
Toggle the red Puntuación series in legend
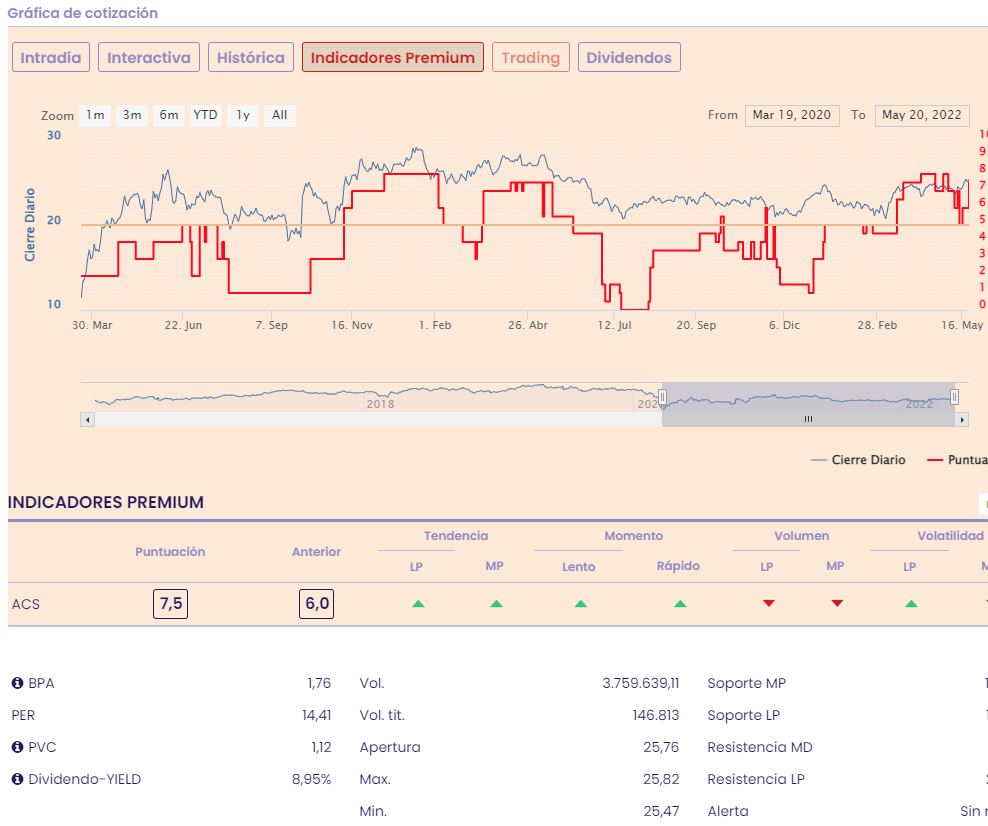[957, 460]
